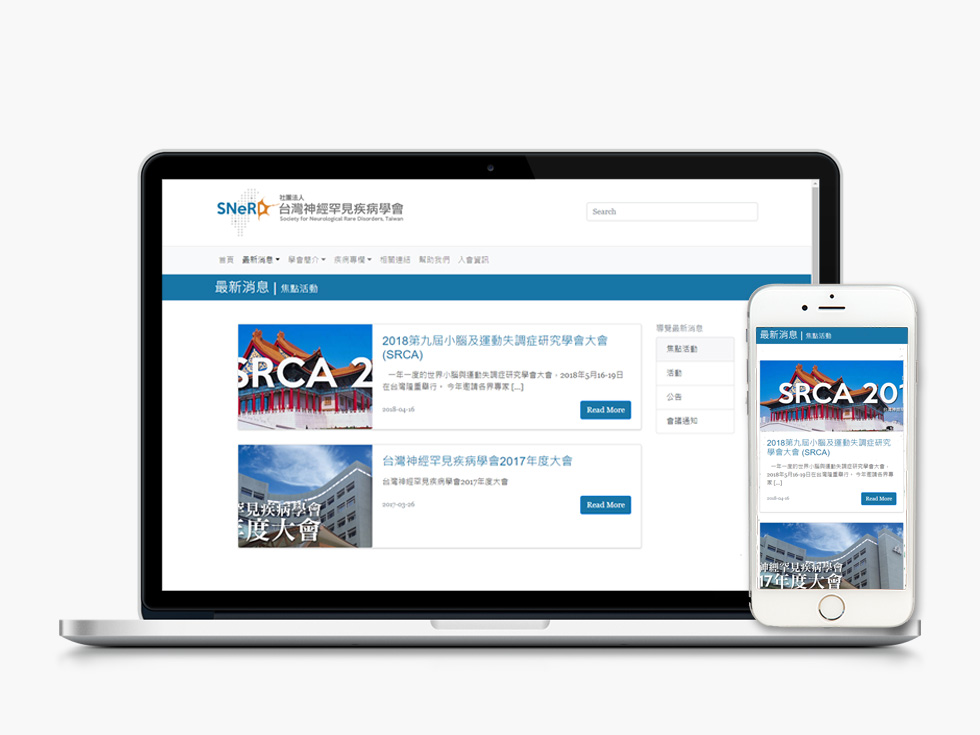Tap Read More on the phone screen
The height and width of the screenshot is (735, 980).
pos(878,498)
